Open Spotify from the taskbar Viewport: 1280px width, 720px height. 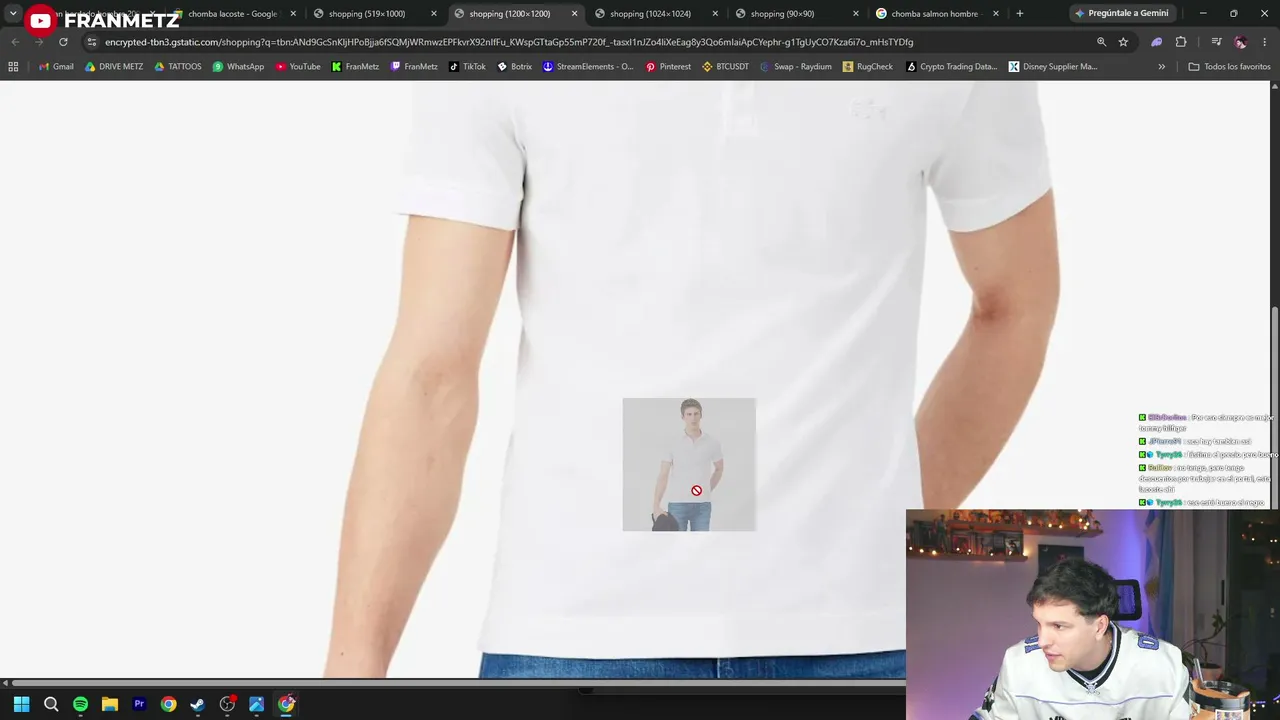[80, 704]
